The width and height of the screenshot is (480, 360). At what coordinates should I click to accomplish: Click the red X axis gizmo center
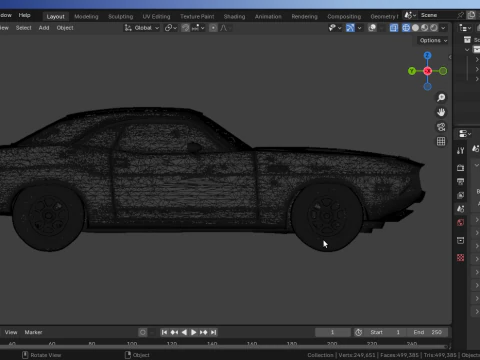427,71
